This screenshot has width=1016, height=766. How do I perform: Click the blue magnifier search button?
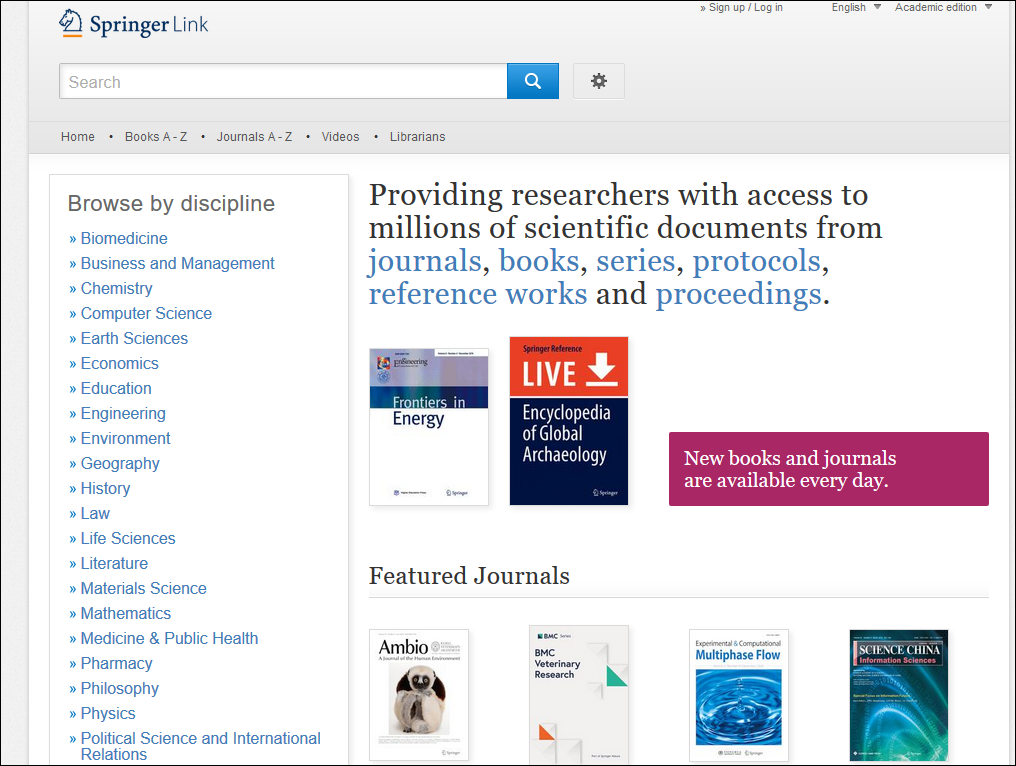533,81
